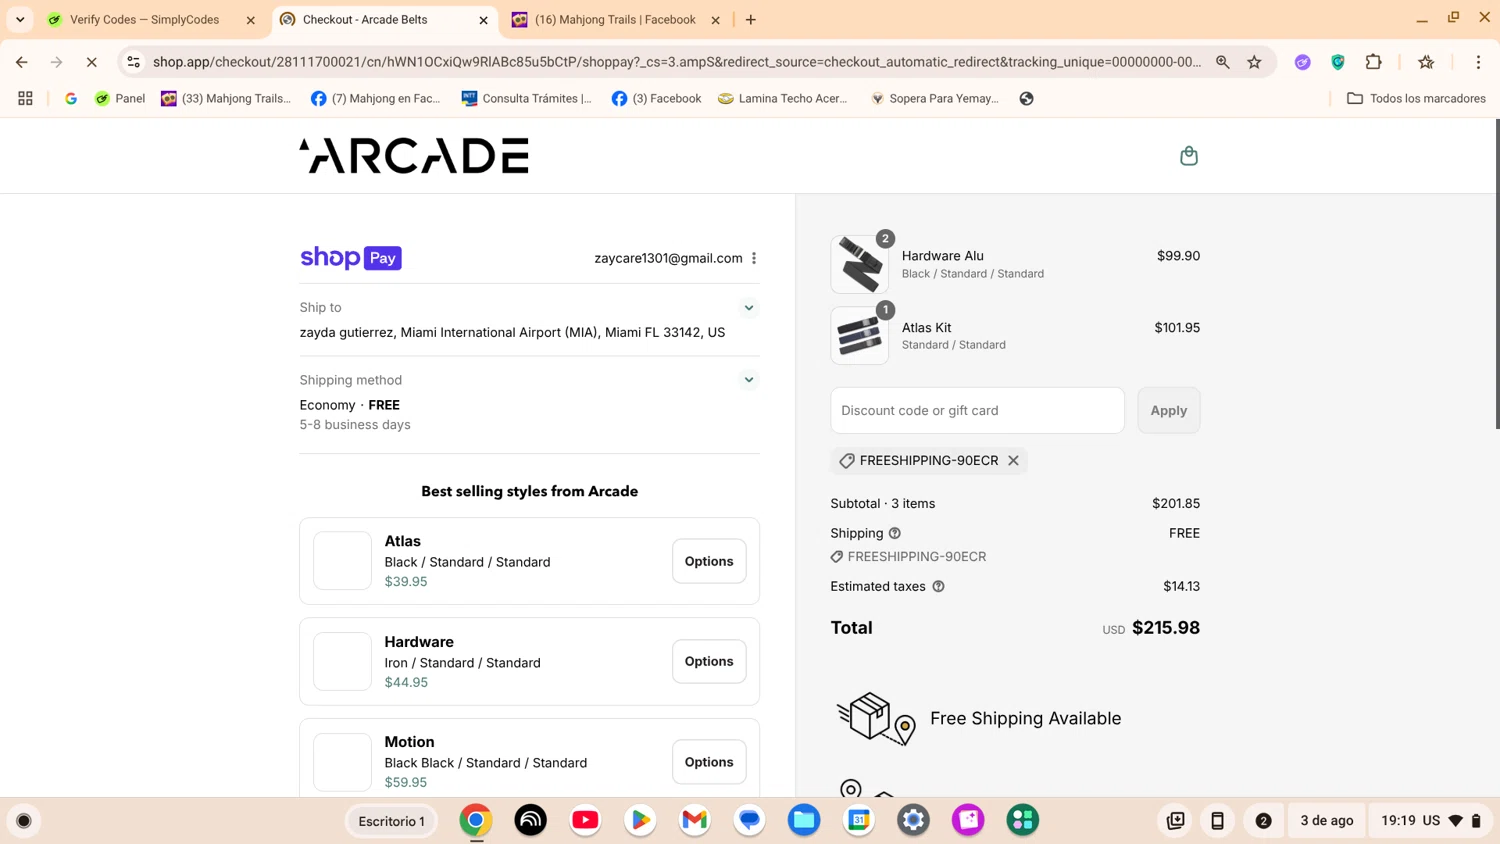Launch YouTube from the shelf
1500x844 pixels.
click(585, 821)
